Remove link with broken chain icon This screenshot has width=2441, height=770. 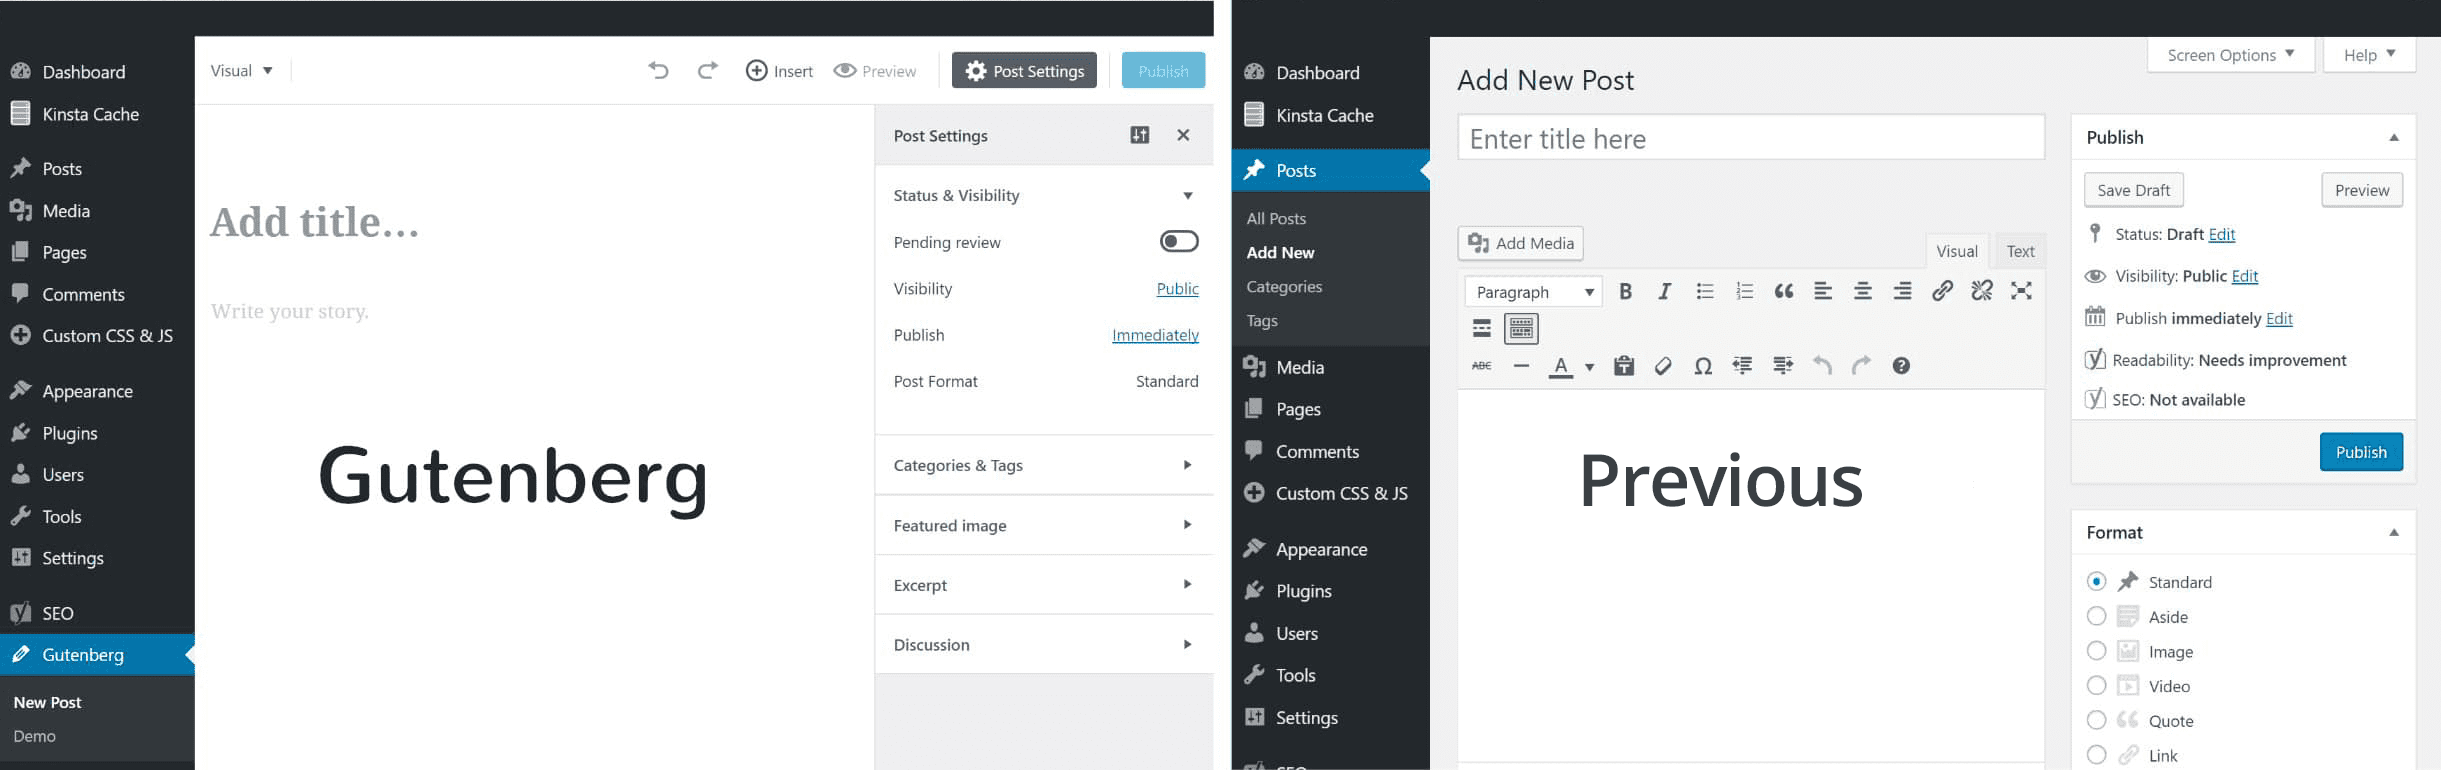(1982, 291)
